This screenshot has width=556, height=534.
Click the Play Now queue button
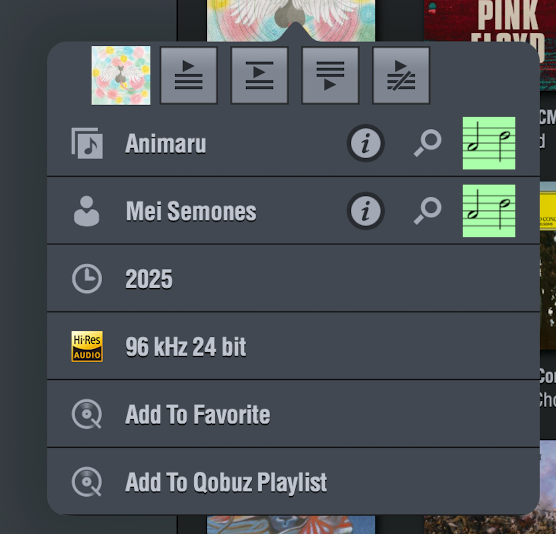pyautogui.click(x=189, y=76)
